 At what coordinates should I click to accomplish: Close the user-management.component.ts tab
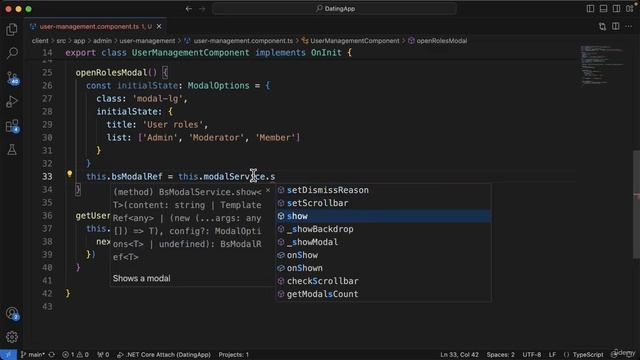159,27
